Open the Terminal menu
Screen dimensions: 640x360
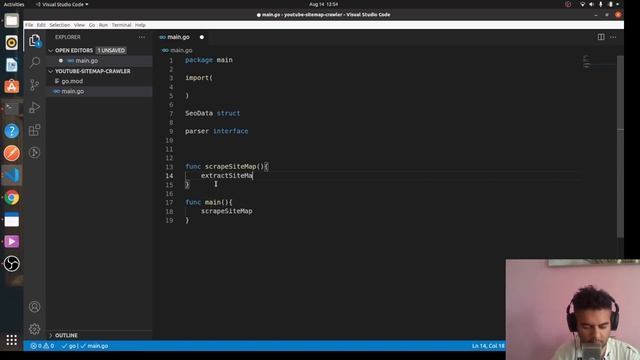(121, 25)
